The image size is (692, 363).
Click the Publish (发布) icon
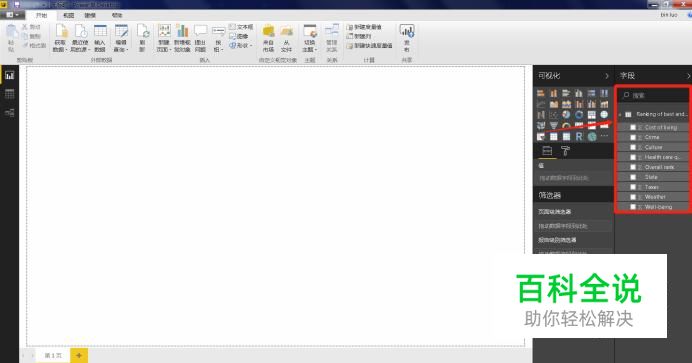(x=406, y=32)
